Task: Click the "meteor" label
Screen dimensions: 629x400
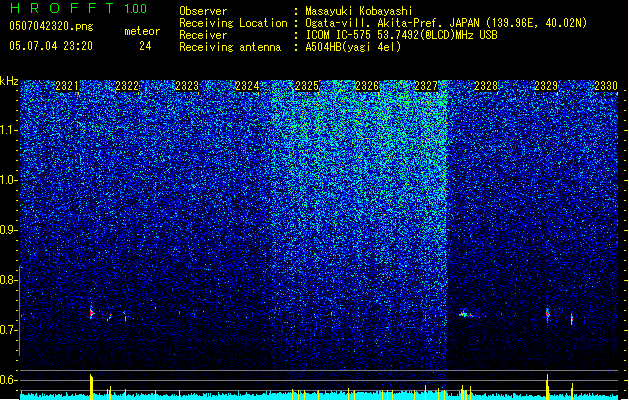Action: pos(142,31)
